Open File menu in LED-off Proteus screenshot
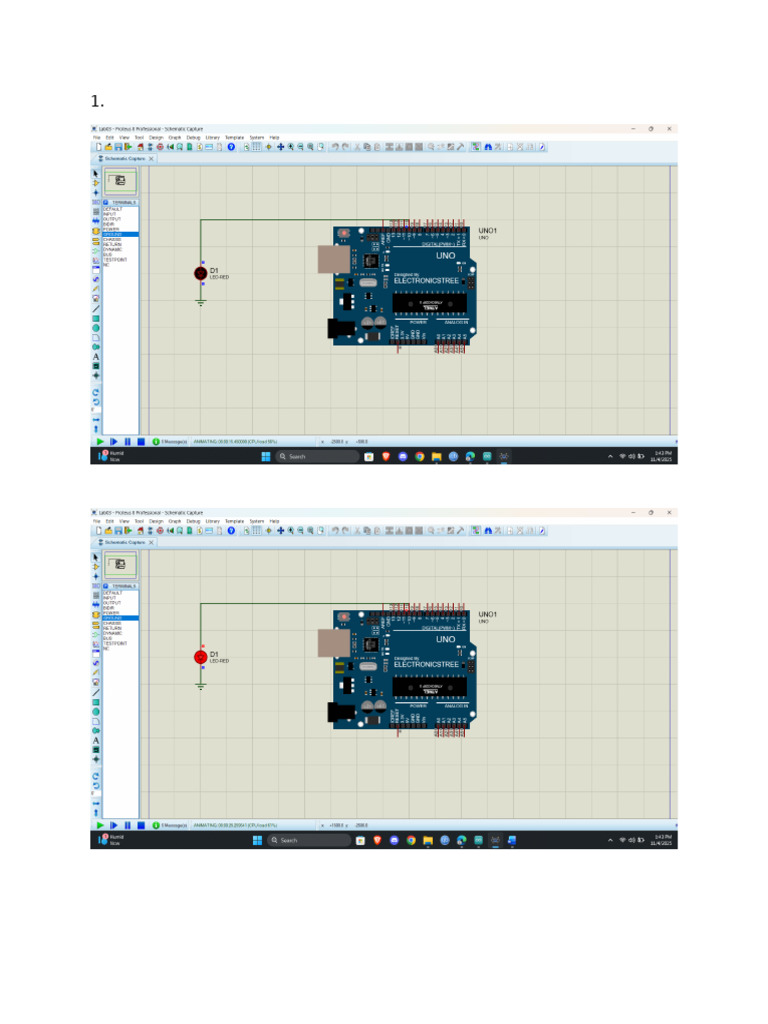768x1024 pixels. 97,137
